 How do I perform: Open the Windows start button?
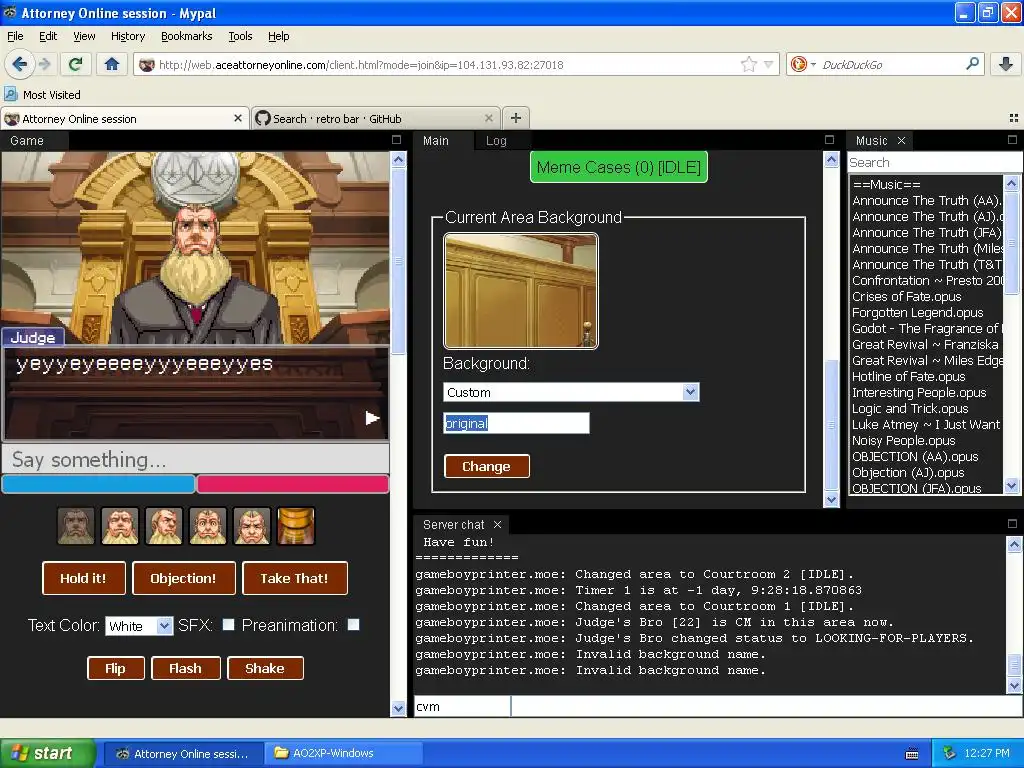[48, 754]
